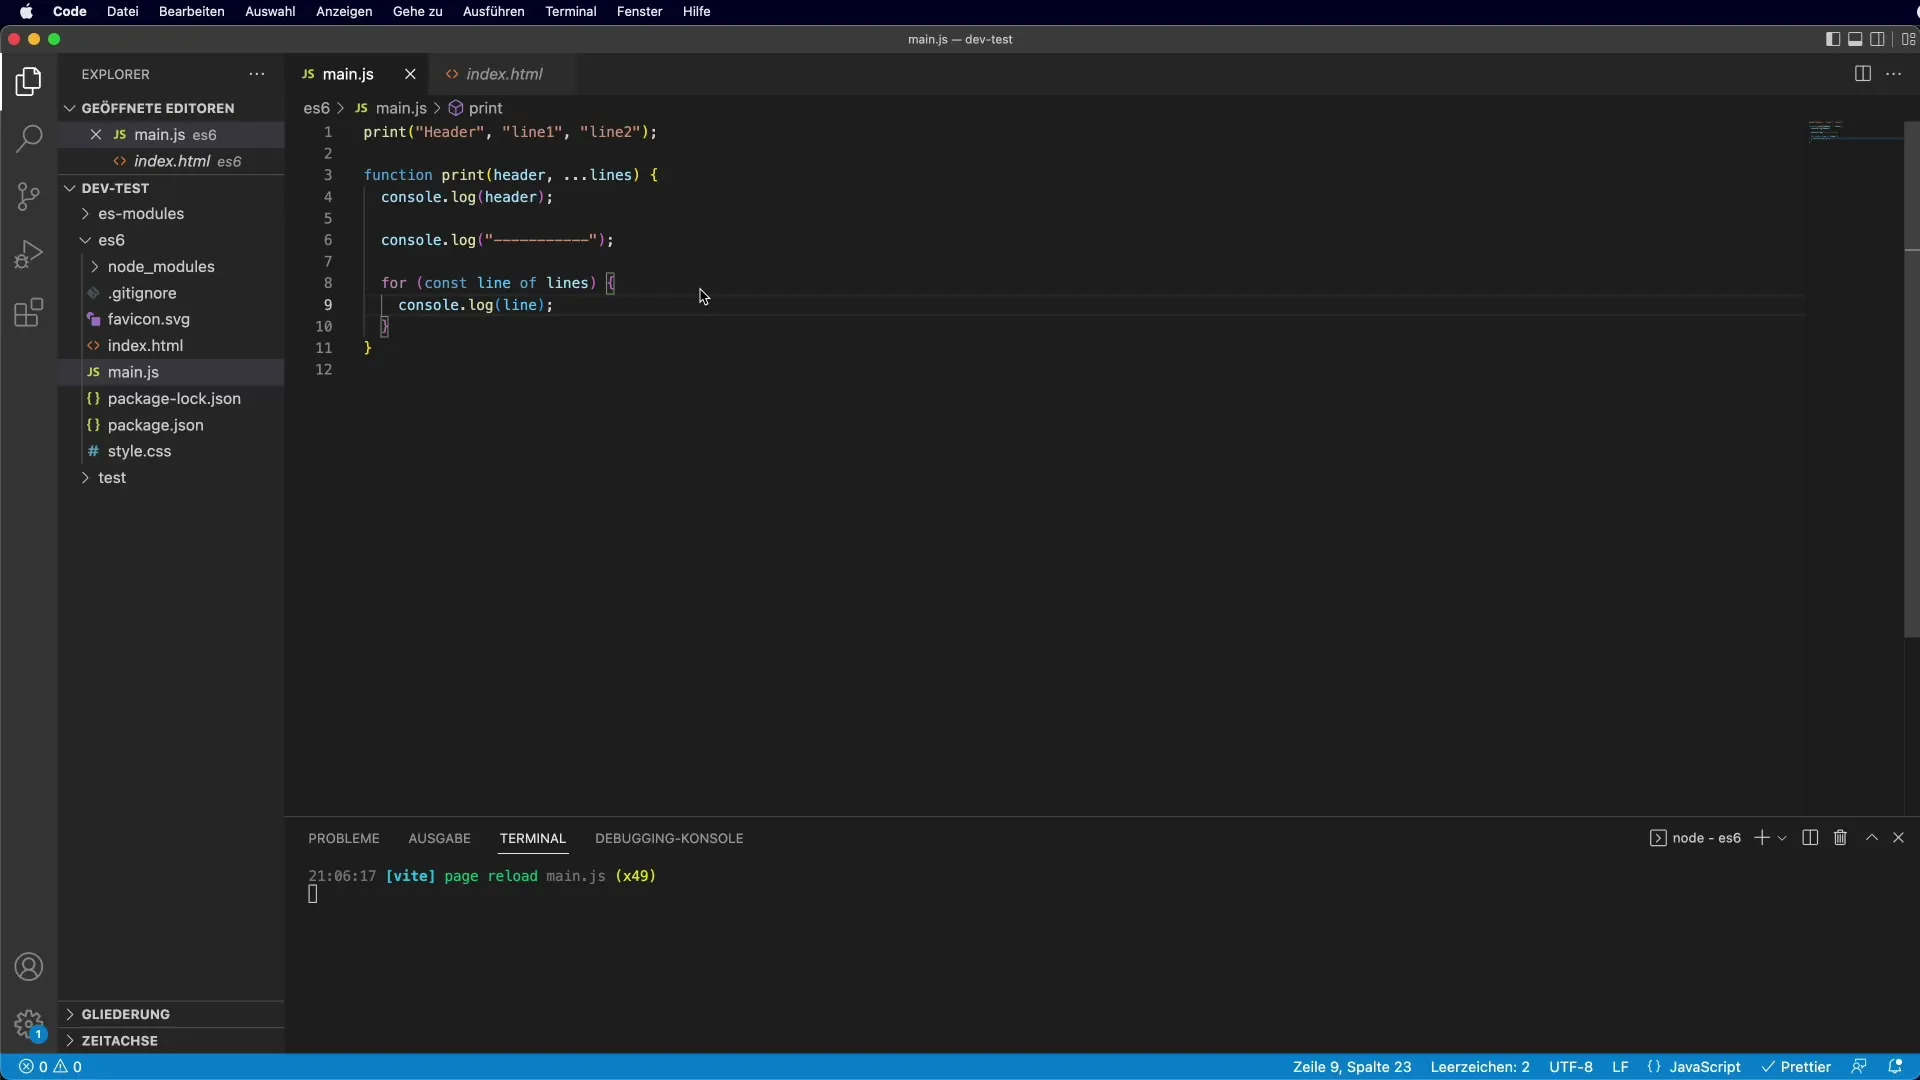Select the node - es6 terminal entry
The width and height of the screenshot is (1920, 1080).
pyautogui.click(x=1696, y=838)
